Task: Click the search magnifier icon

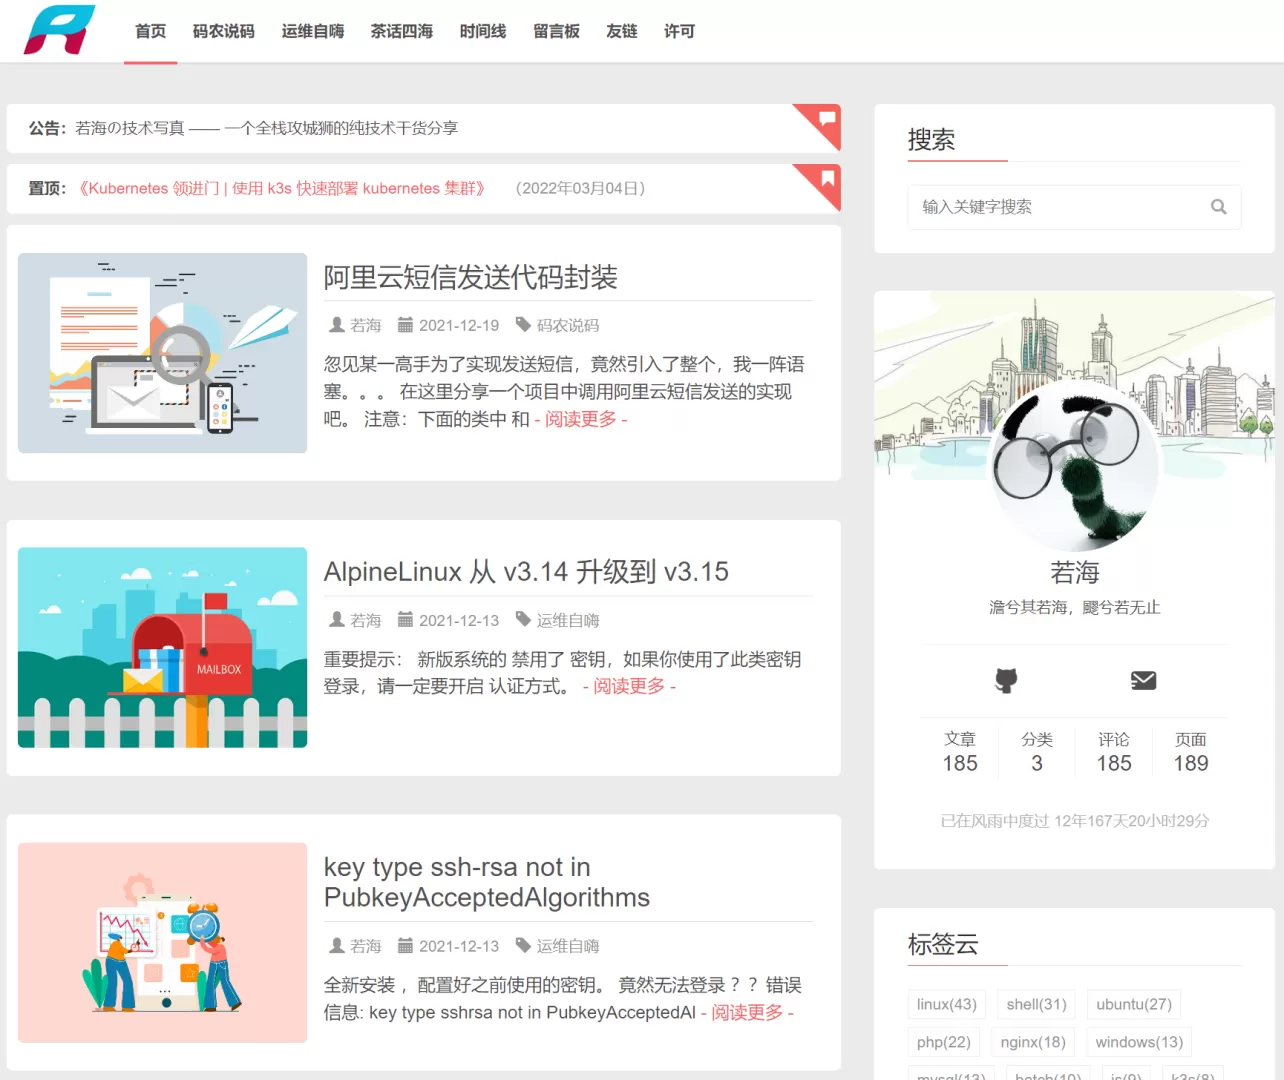Action: [1218, 207]
